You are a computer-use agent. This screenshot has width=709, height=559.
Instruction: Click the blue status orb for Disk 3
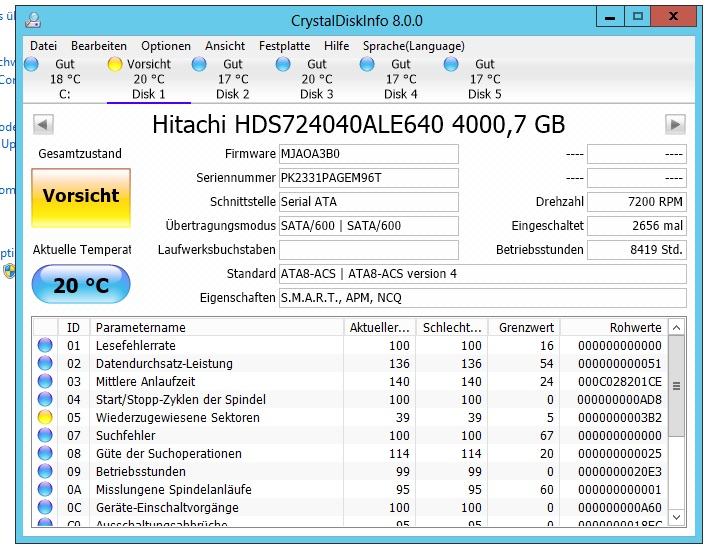click(x=283, y=64)
